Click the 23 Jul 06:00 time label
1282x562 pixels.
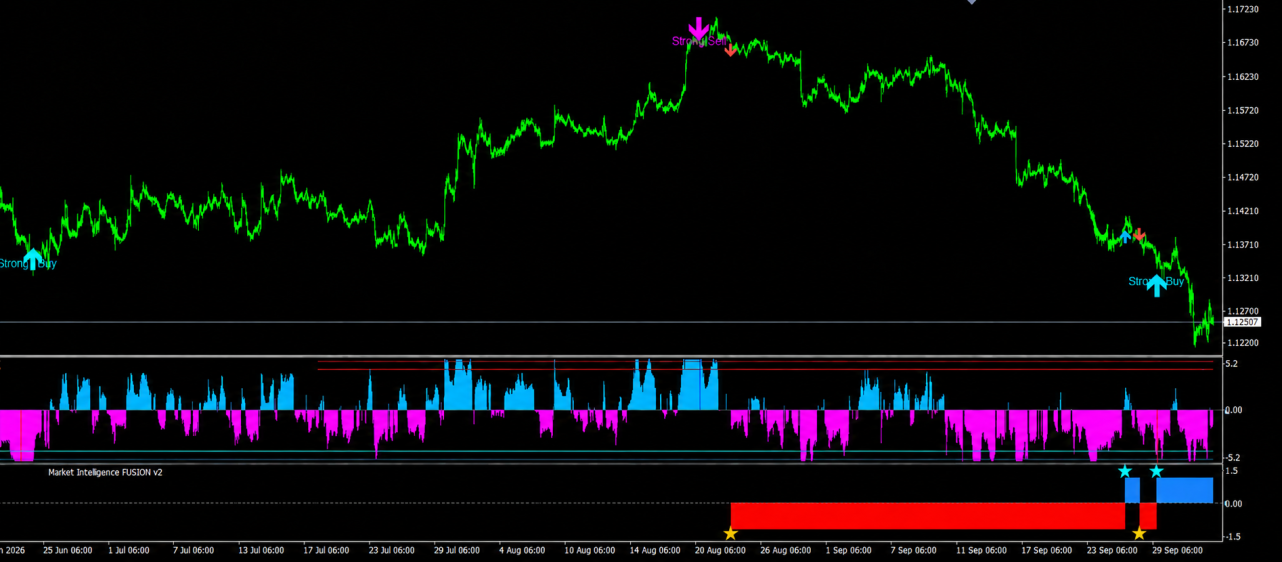tap(390, 550)
